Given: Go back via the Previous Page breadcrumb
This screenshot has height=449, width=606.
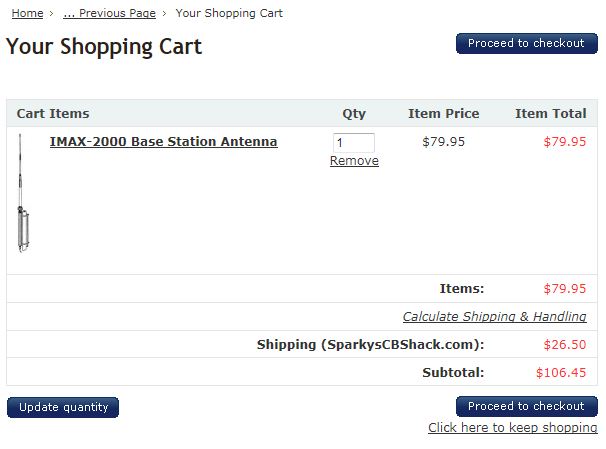Looking at the screenshot, I should tap(109, 13).
